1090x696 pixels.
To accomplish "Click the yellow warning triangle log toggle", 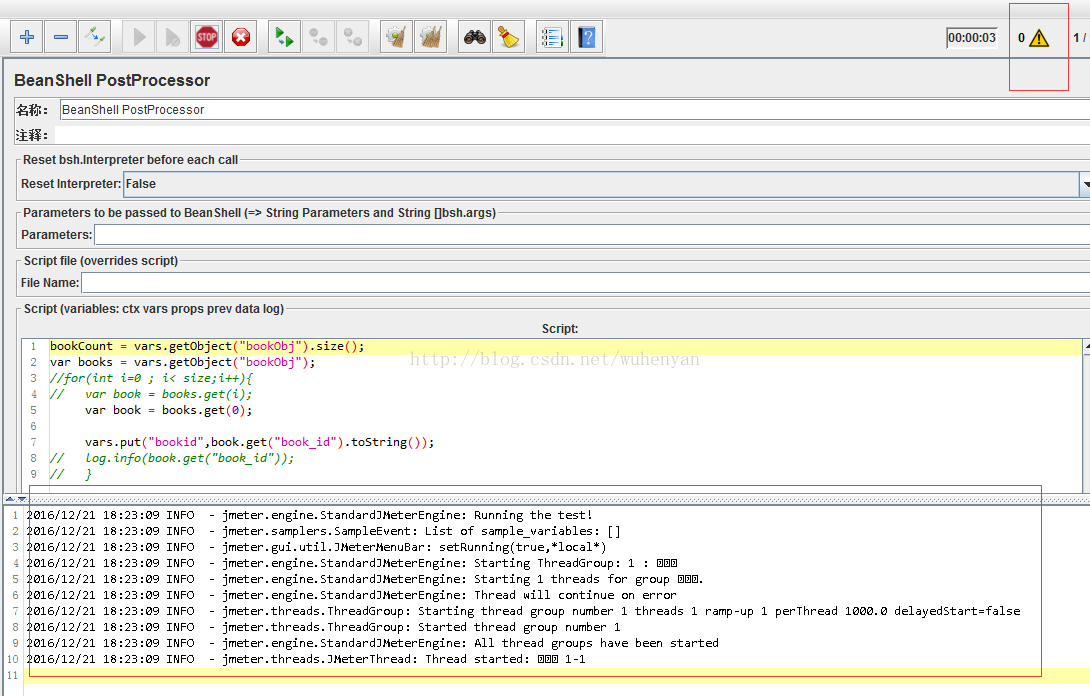I will pyautogui.click(x=1039, y=38).
